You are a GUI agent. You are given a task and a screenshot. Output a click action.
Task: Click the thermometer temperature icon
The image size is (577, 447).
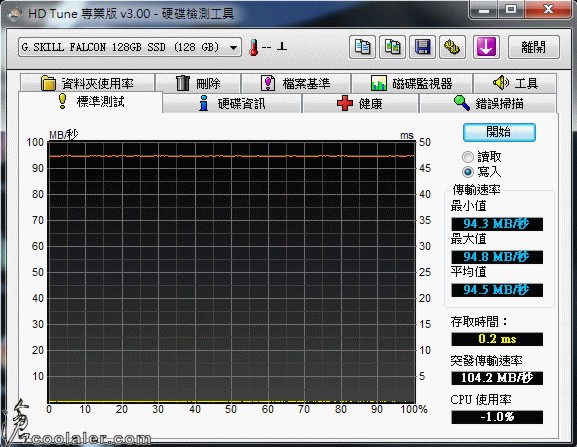pyautogui.click(x=254, y=47)
